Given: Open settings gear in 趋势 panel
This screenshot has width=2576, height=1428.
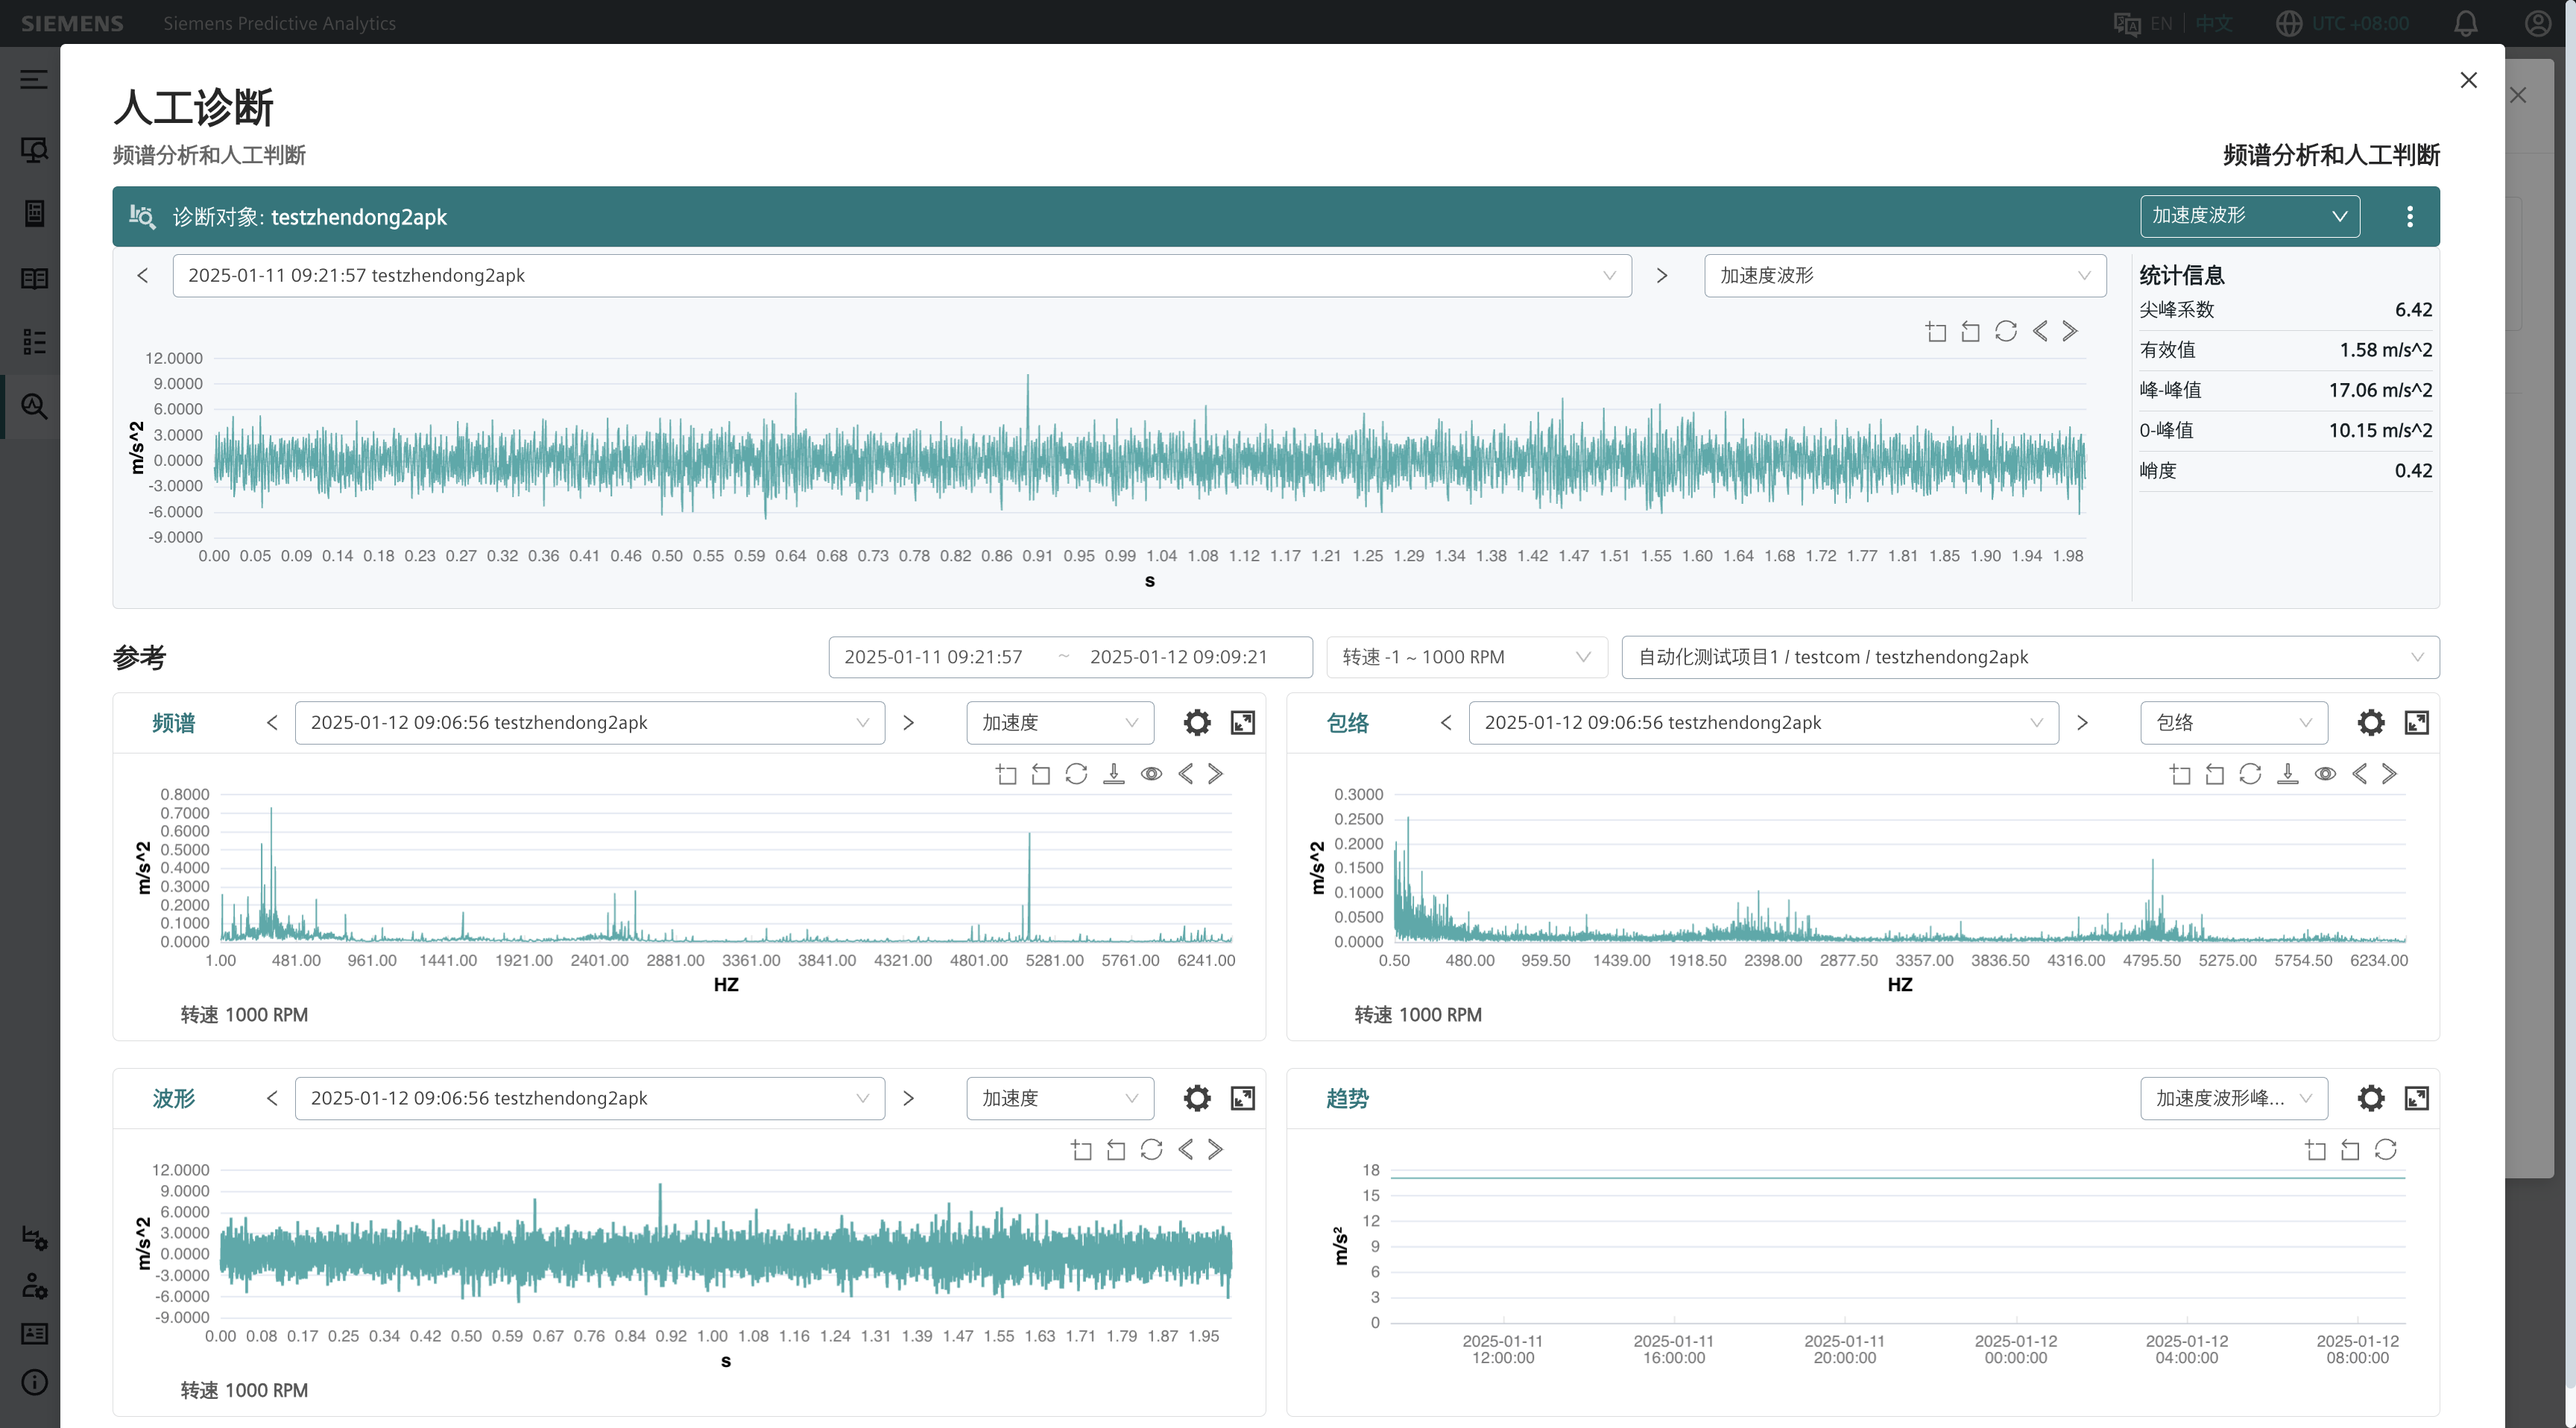Looking at the screenshot, I should coord(2371,1098).
